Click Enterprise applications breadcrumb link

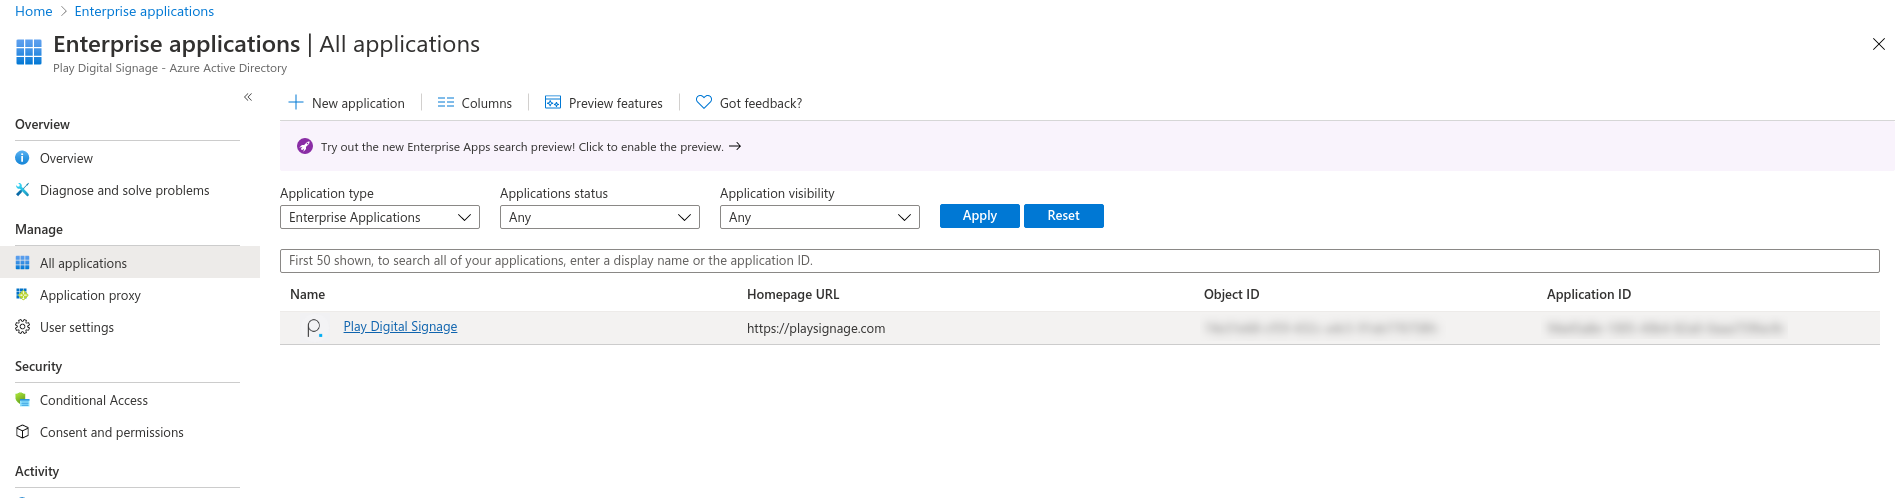pos(144,11)
